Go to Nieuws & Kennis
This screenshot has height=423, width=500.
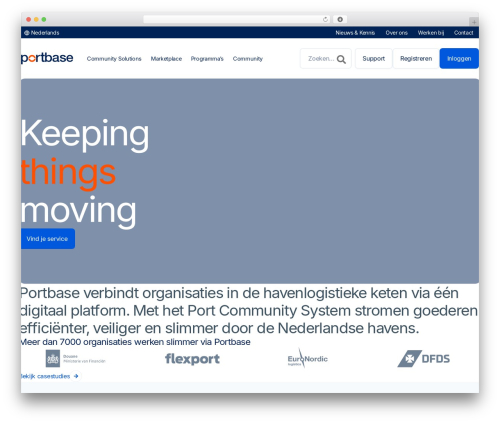click(355, 33)
